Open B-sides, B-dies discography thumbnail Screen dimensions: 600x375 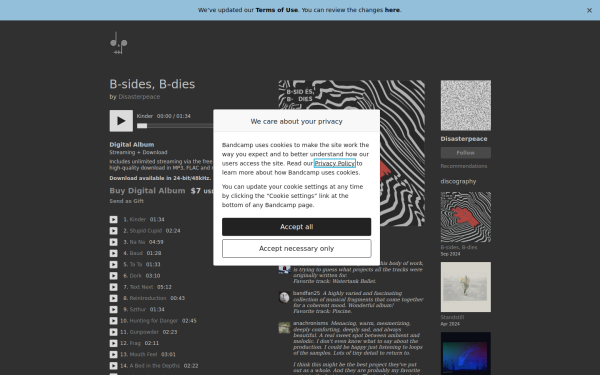click(x=466, y=217)
